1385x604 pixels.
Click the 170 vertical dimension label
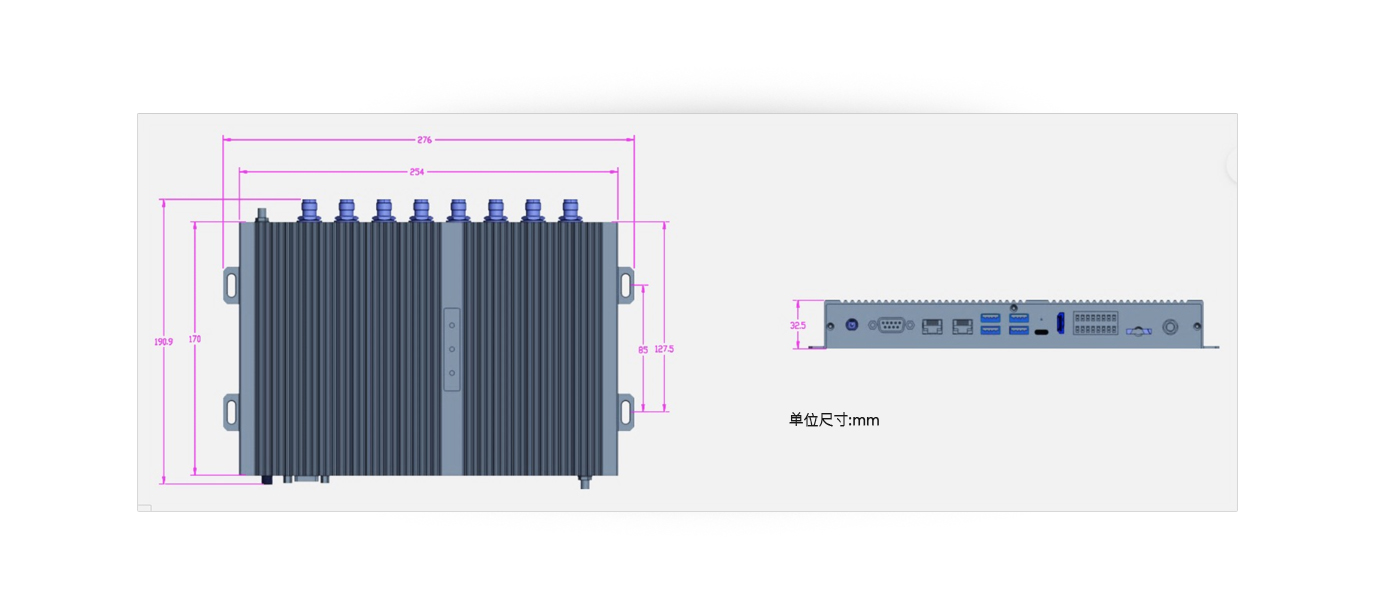click(x=194, y=340)
